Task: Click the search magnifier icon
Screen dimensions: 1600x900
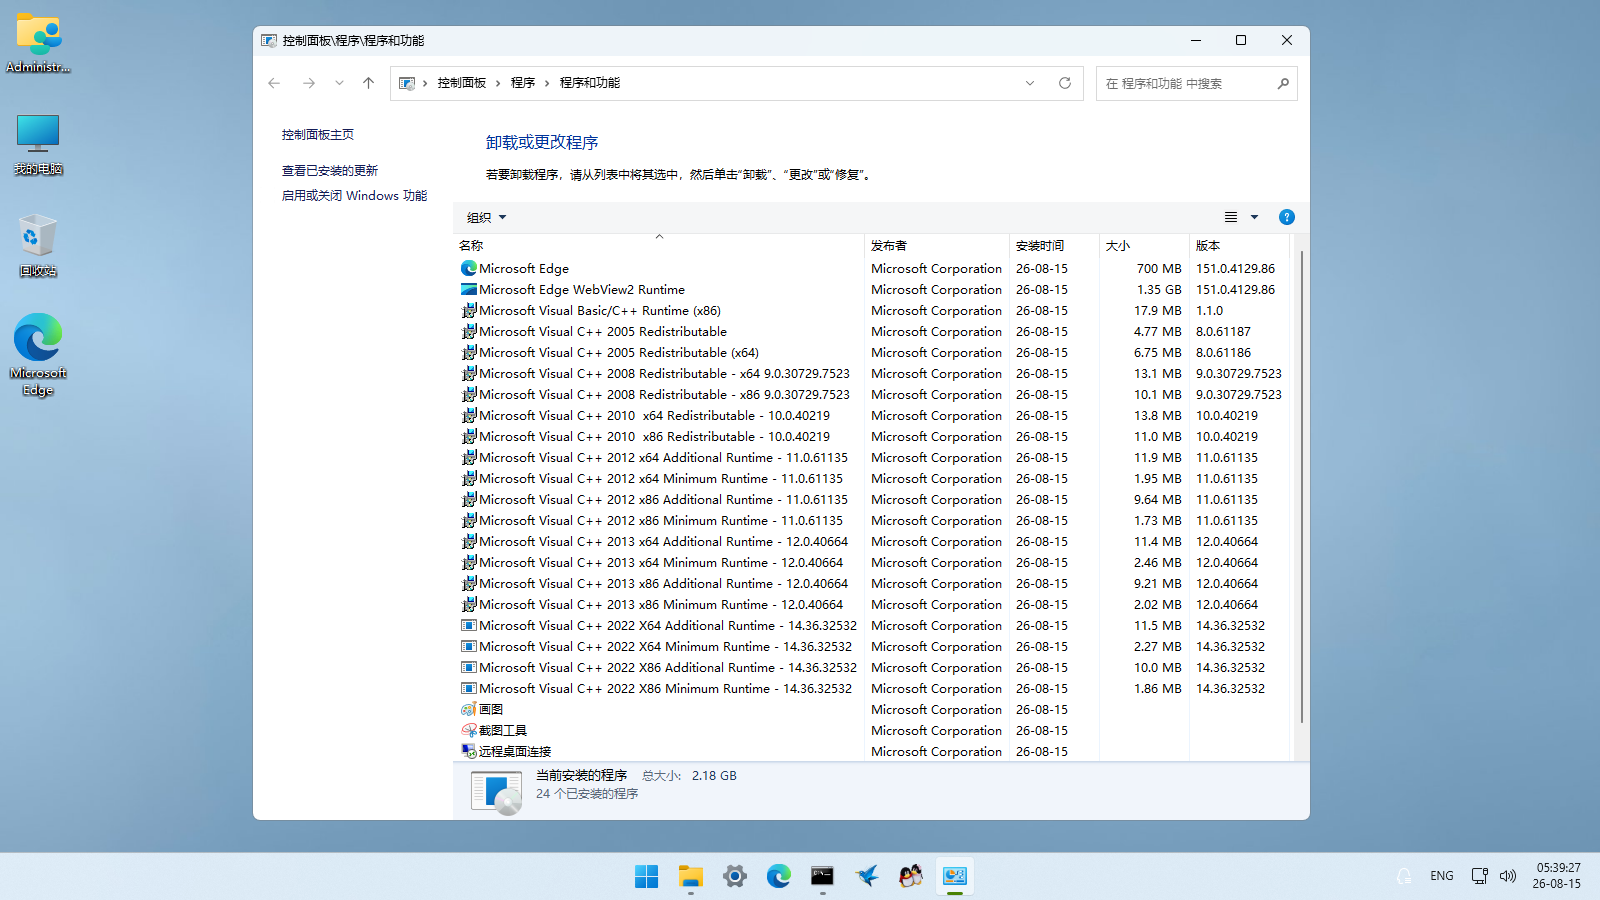Action: (x=1283, y=83)
